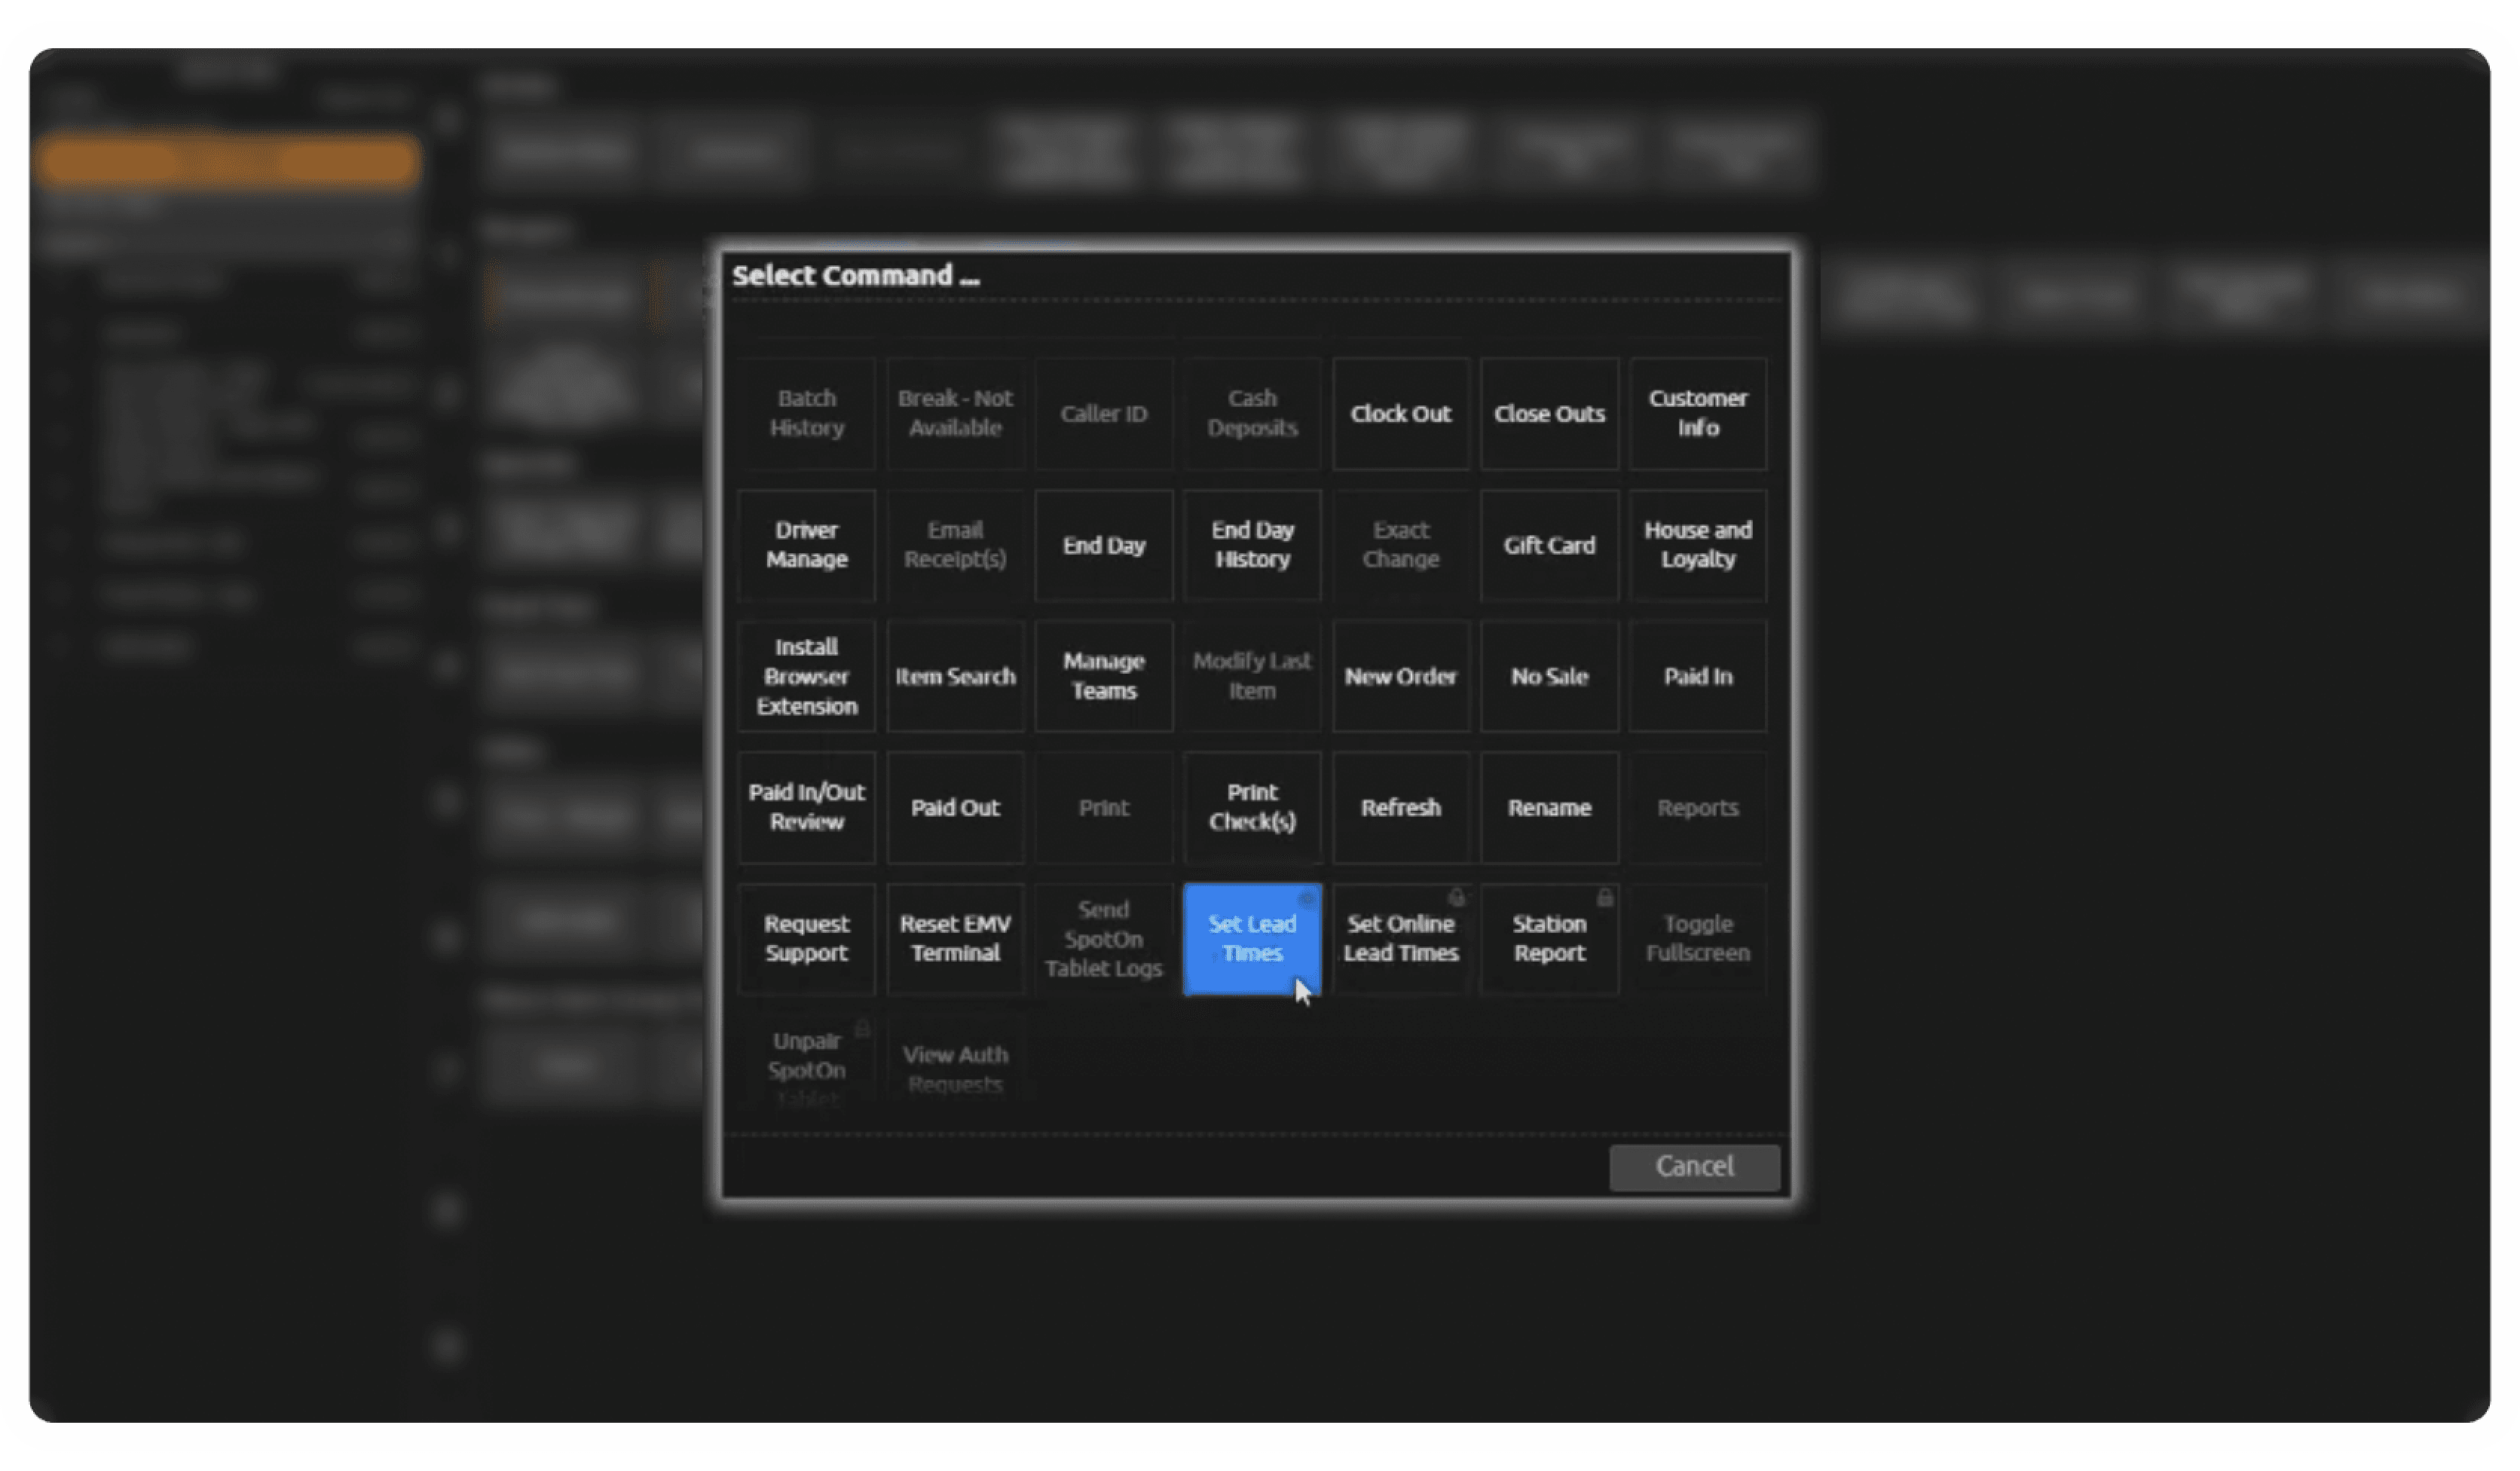Image resolution: width=2520 pixels, height=1471 pixels.
Task: Open the Caller ID command
Action: coord(1103,413)
